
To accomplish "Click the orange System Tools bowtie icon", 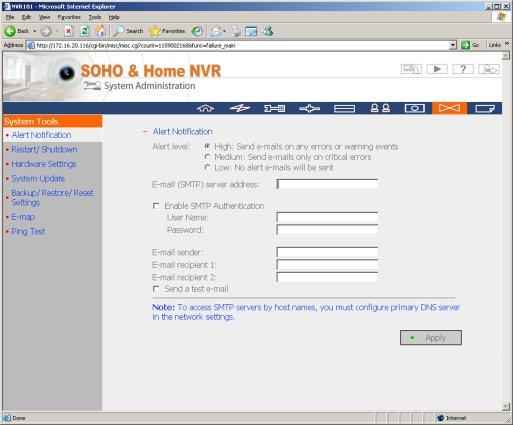I will [x=449, y=108].
